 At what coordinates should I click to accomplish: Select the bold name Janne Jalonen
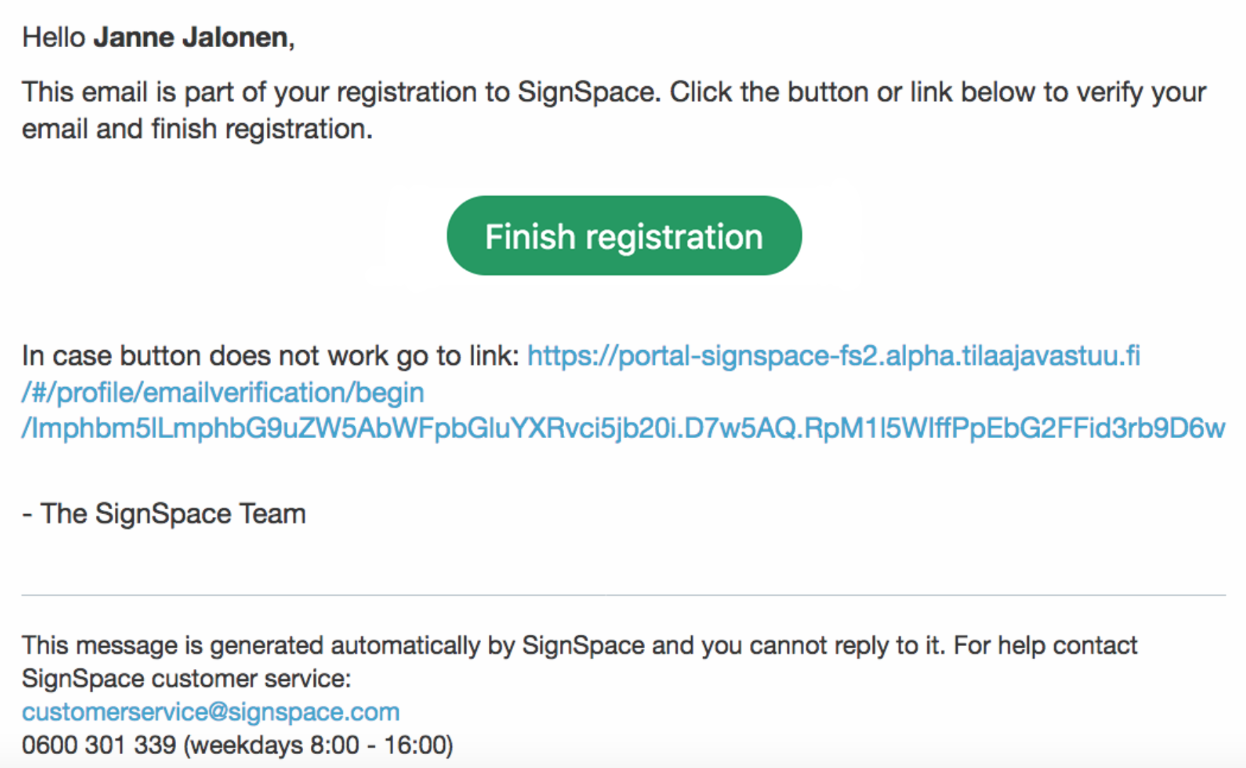191,38
